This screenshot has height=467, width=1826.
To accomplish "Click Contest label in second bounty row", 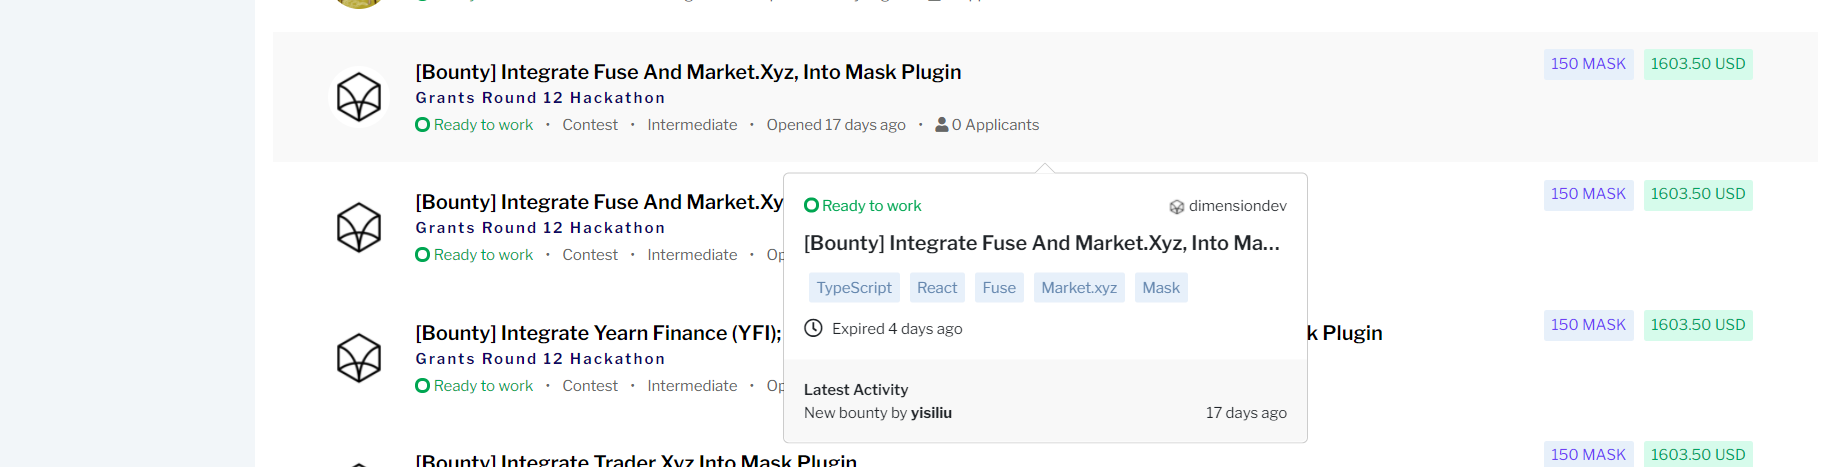I will point(590,255).
